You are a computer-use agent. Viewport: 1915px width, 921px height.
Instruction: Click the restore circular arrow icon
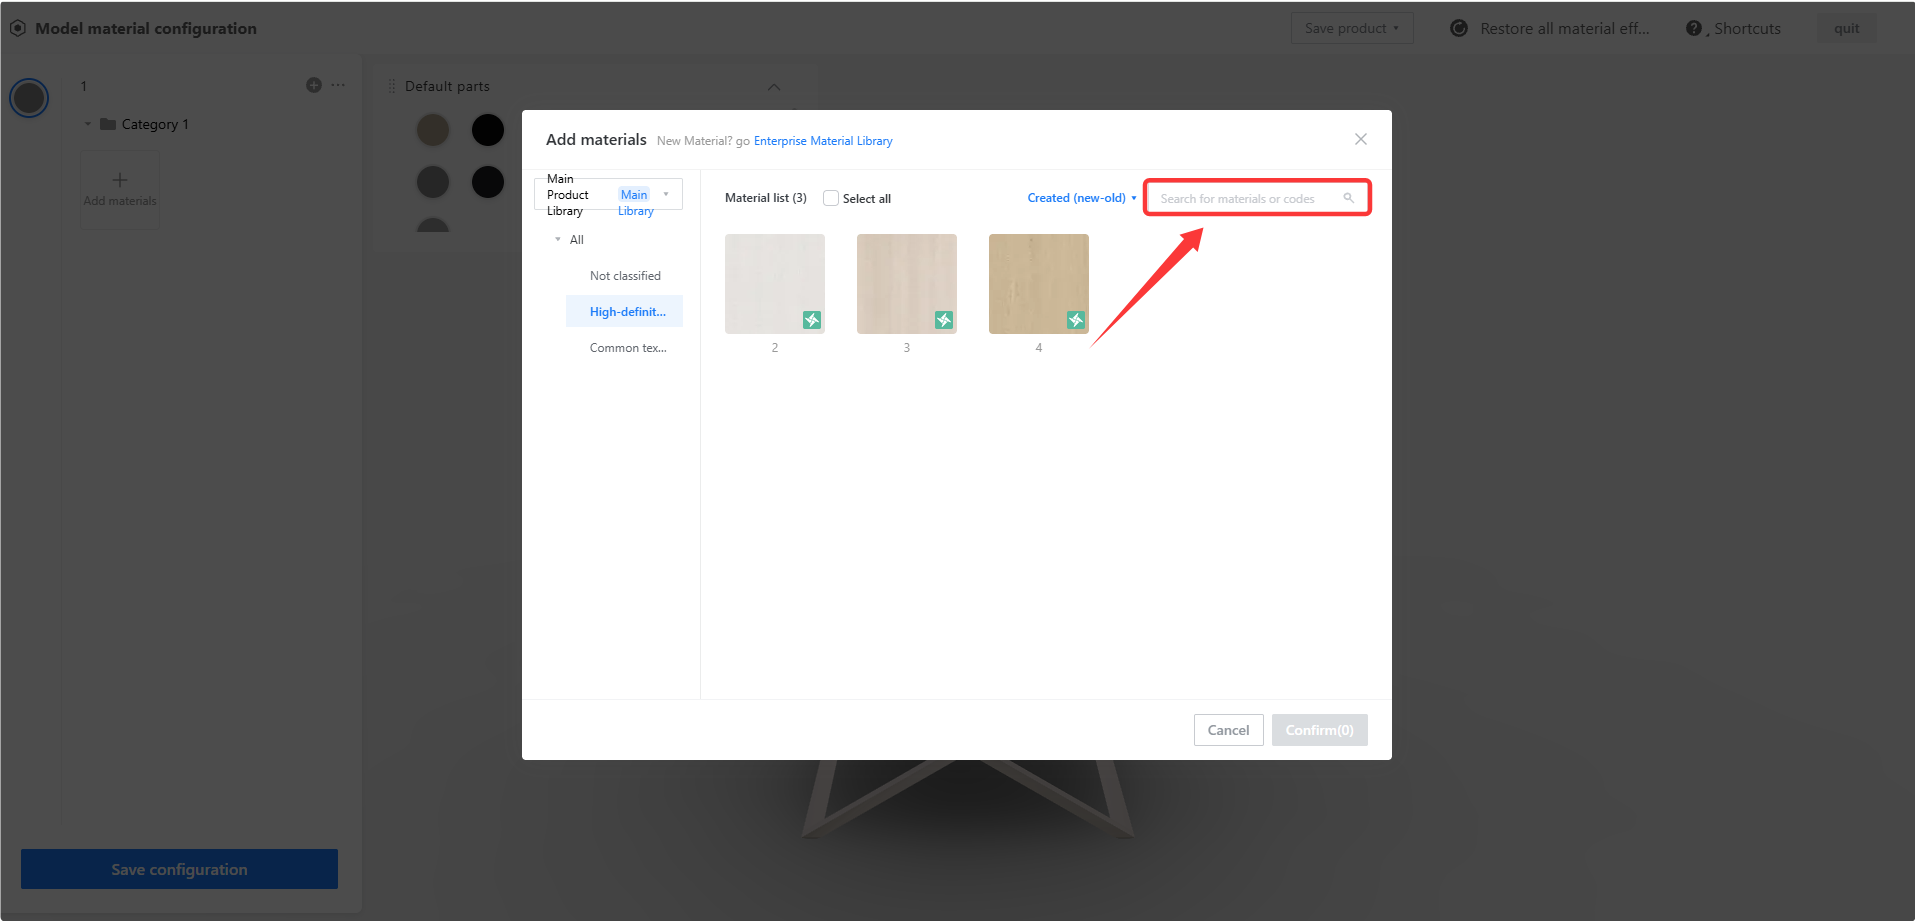tap(1459, 28)
